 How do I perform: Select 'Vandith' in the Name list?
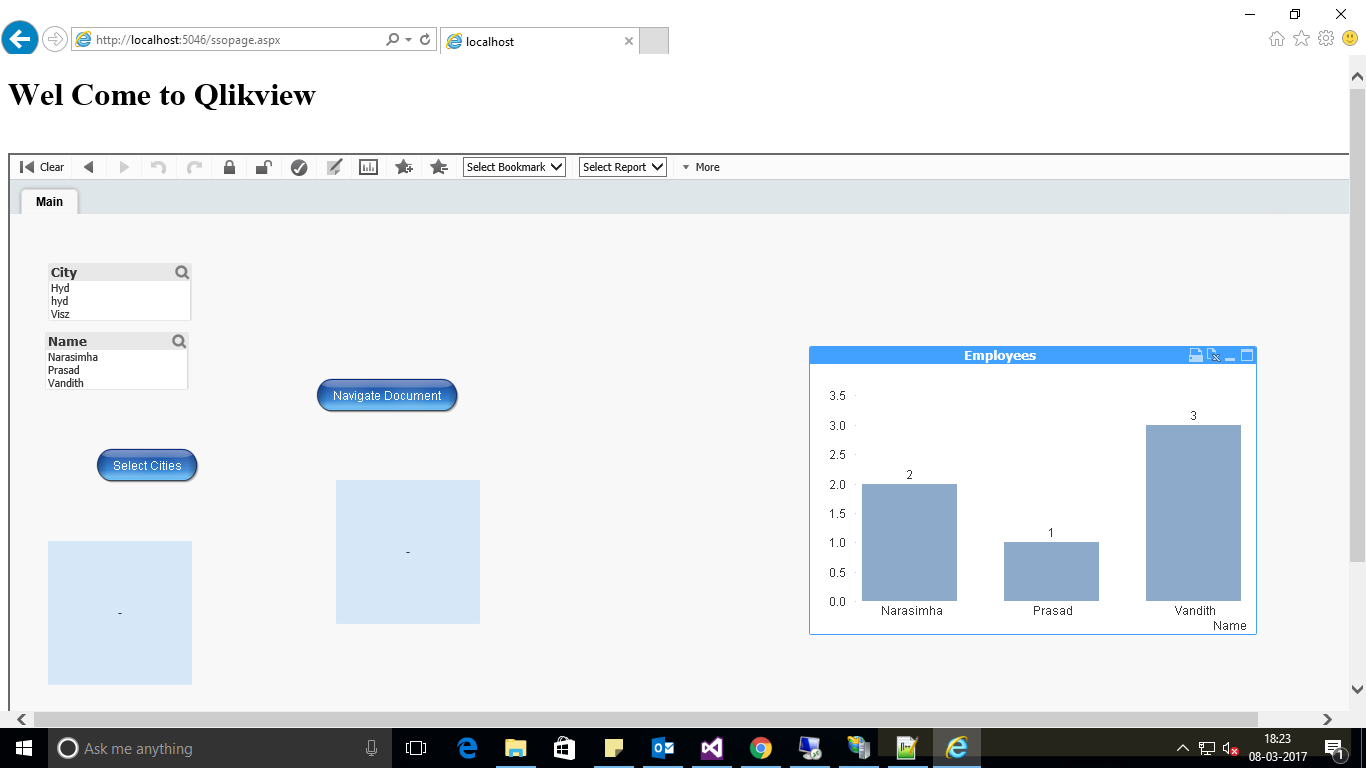(x=116, y=383)
